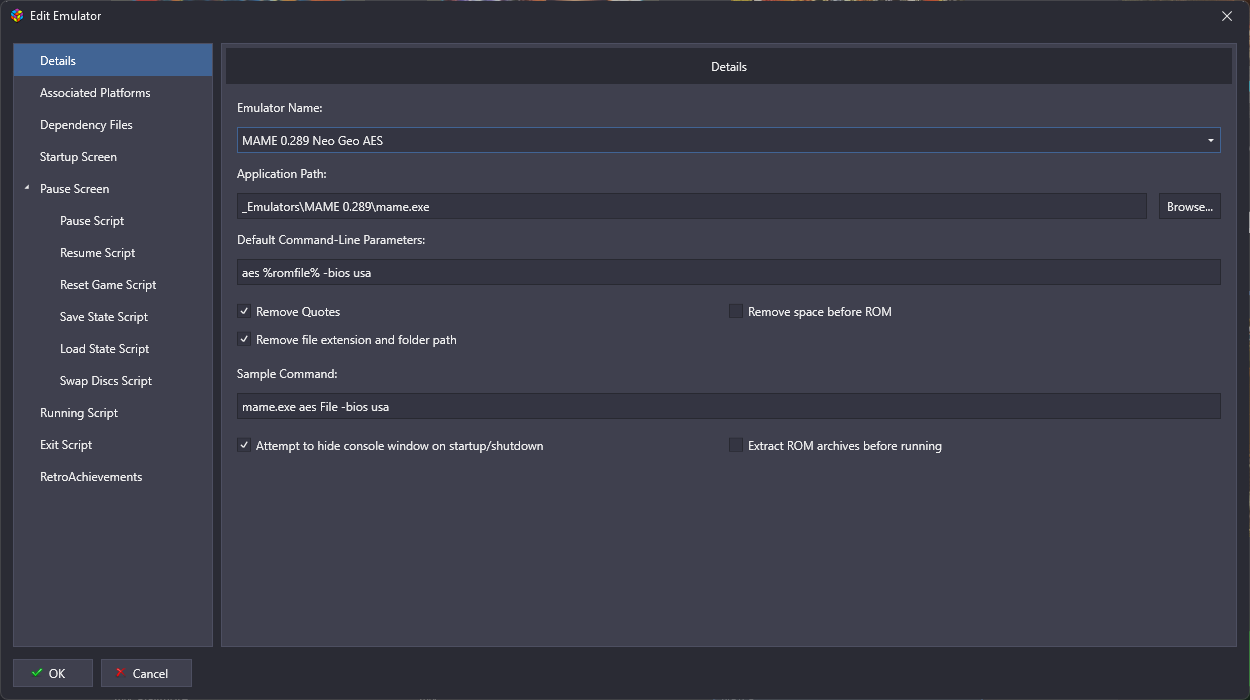Click the Application Path text field
The image size is (1250, 700).
[x=692, y=207]
